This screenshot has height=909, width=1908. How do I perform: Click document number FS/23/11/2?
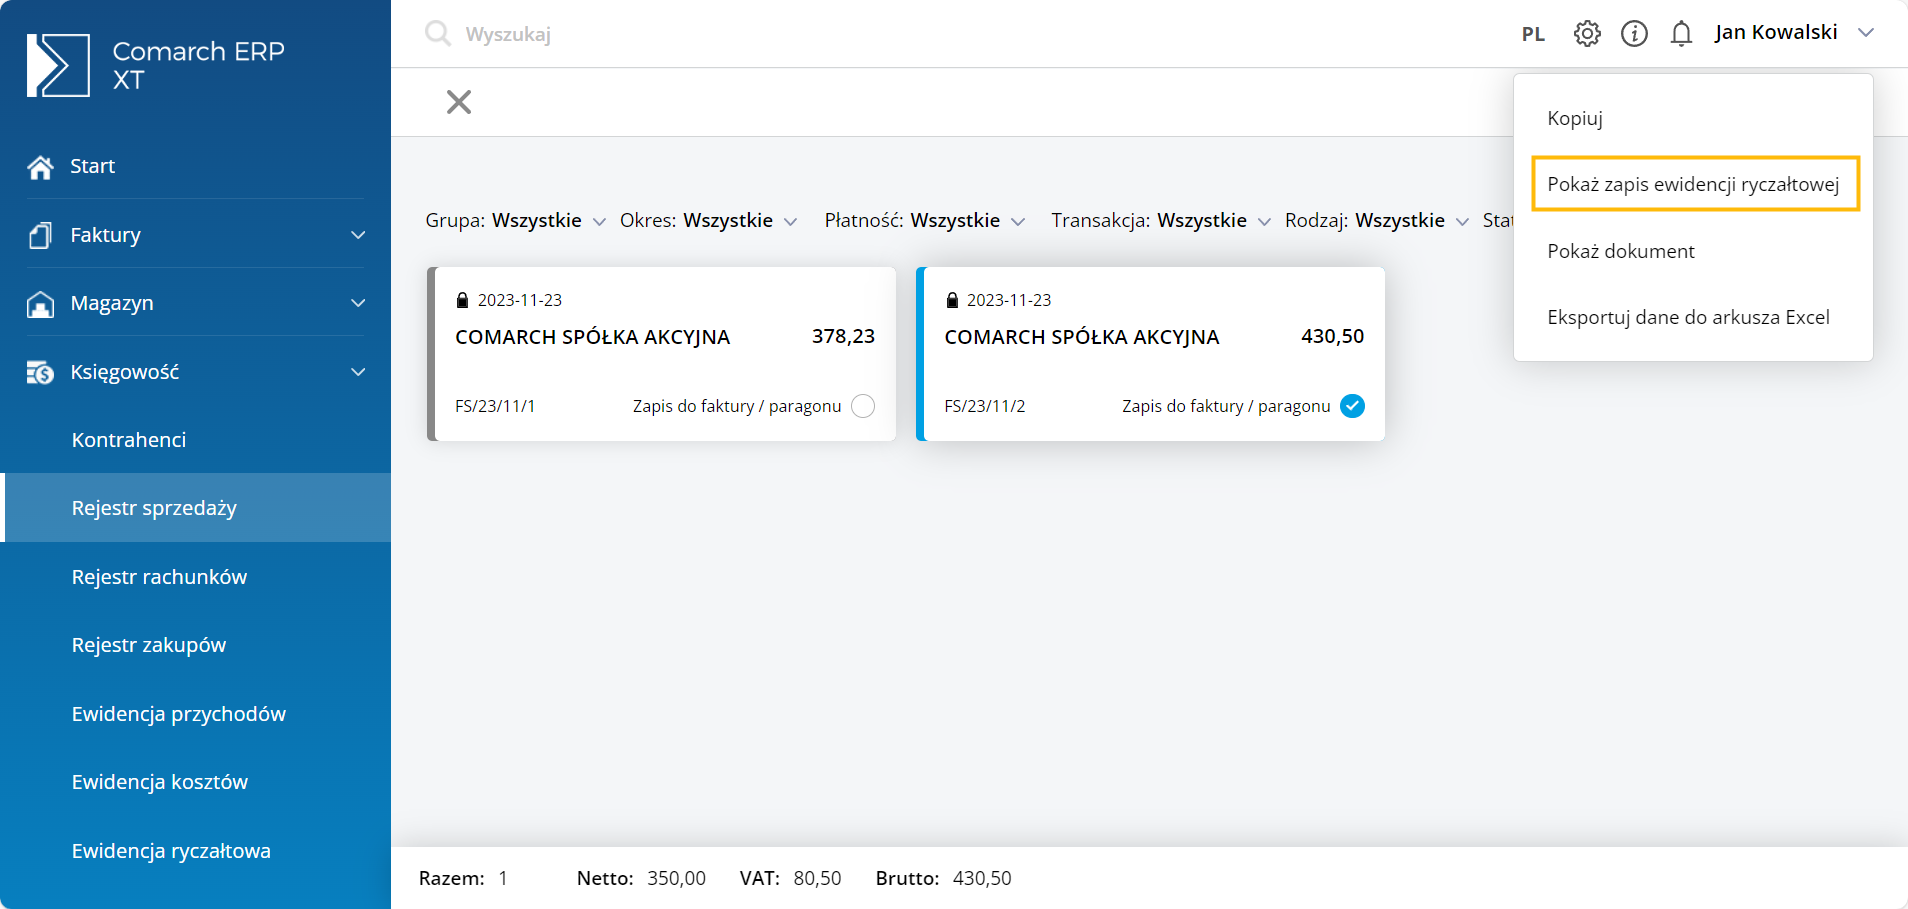pyautogui.click(x=985, y=406)
